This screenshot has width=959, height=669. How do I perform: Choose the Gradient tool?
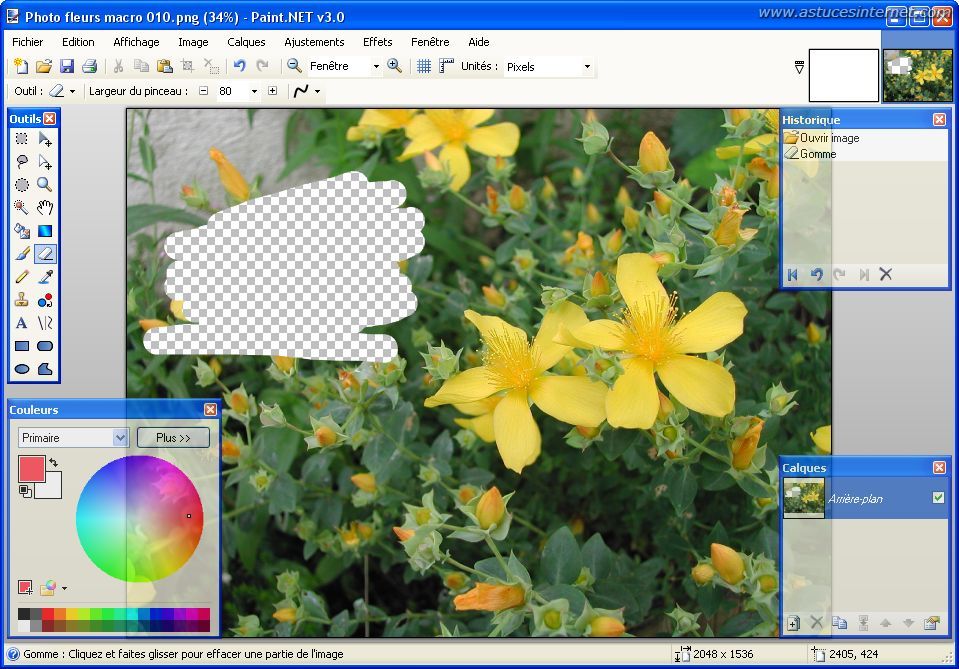click(45, 231)
